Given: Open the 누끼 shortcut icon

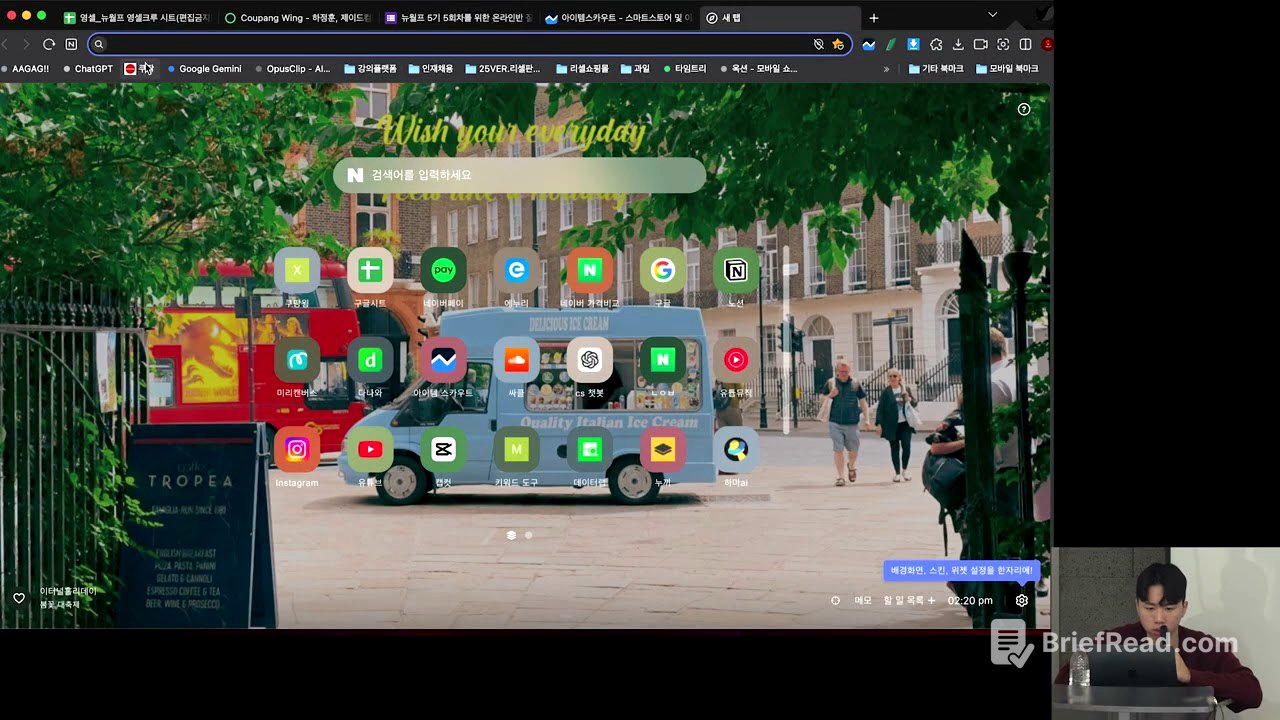Looking at the screenshot, I should [x=662, y=450].
